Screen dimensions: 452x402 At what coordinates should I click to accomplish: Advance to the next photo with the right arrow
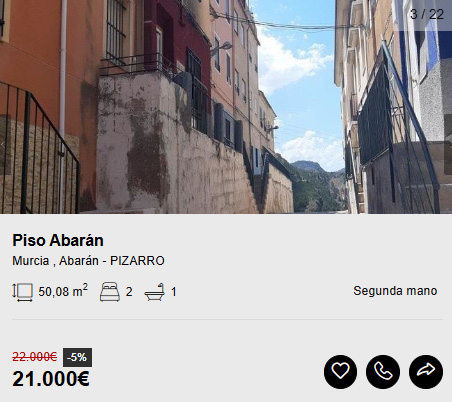pyautogui.click(x=448, y=145)
